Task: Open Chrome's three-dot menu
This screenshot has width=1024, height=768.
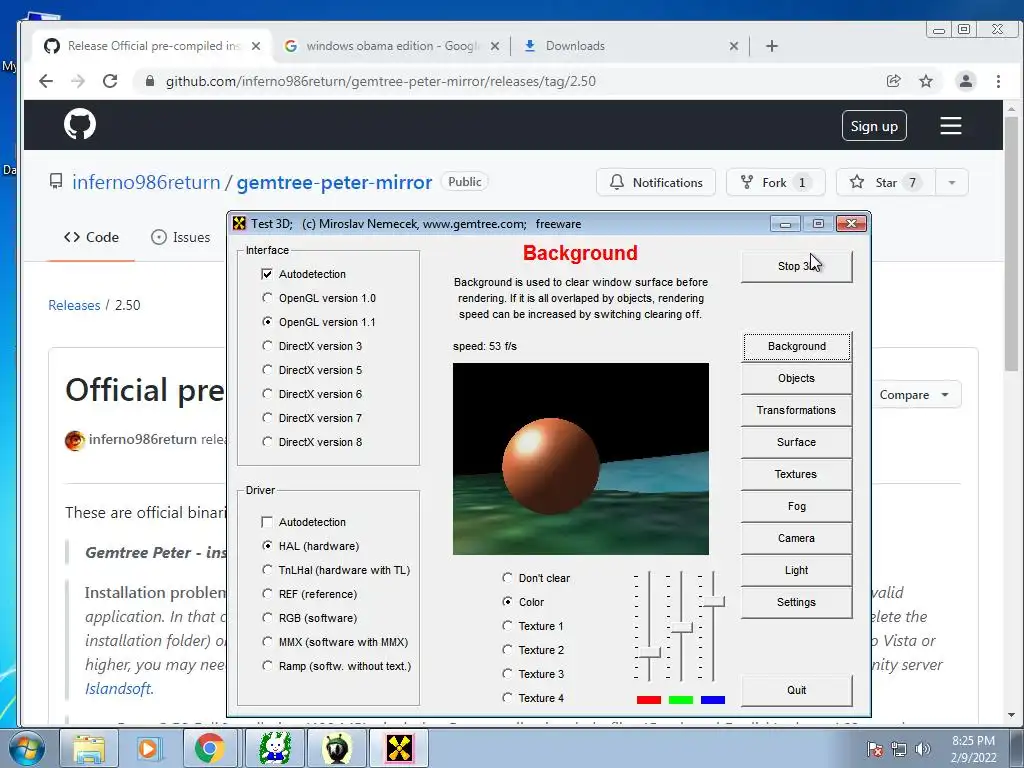Action: [x=998, y=81]
